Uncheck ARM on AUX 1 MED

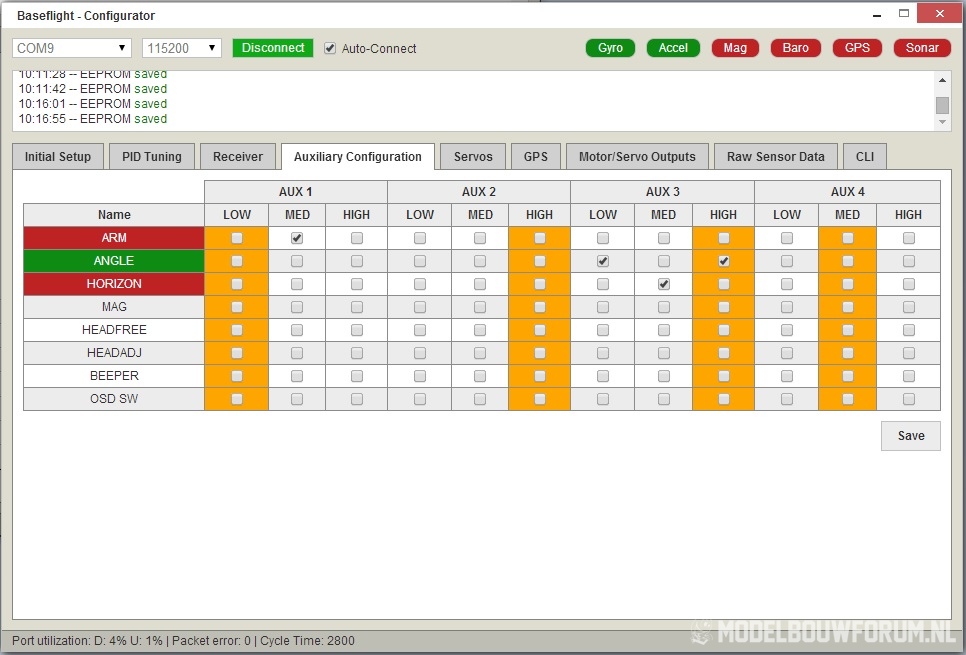(297, 238)
